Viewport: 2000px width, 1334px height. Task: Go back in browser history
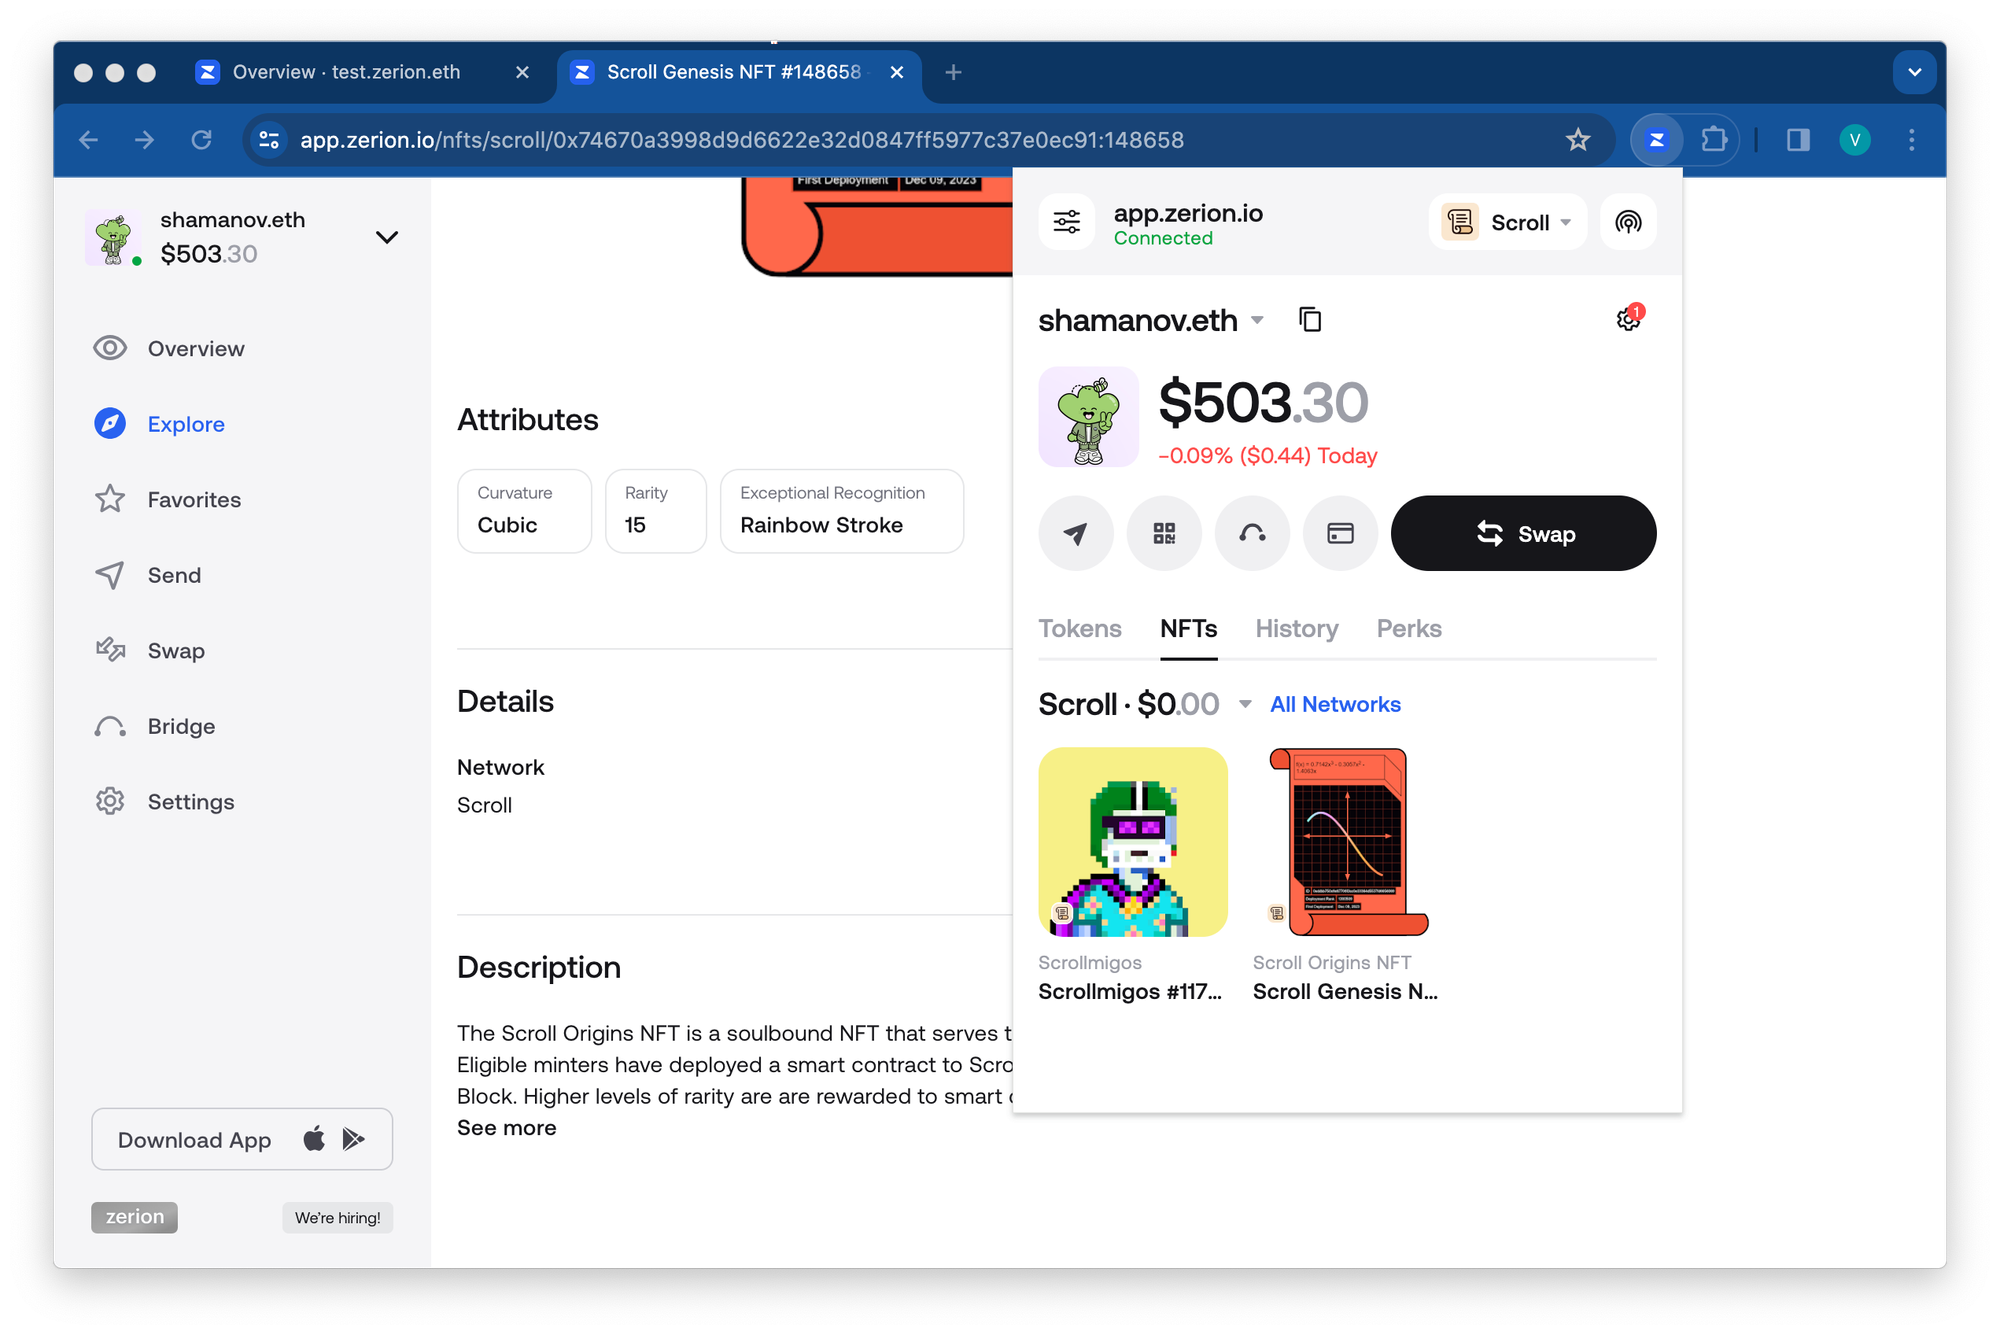pyautogui.click(x=89, y=140)
